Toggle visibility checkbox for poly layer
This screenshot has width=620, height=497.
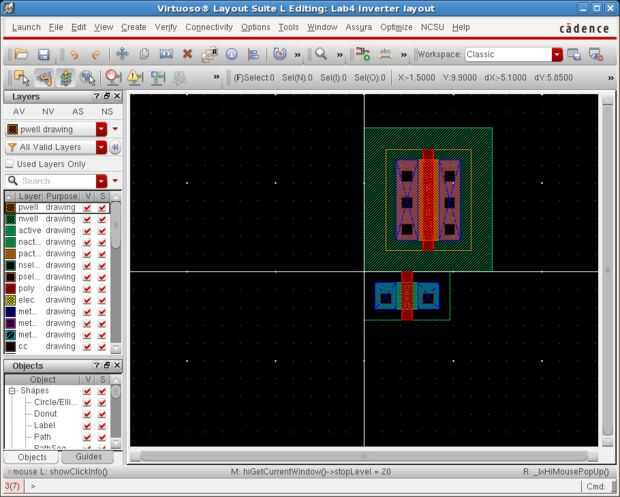click(87, 289)
